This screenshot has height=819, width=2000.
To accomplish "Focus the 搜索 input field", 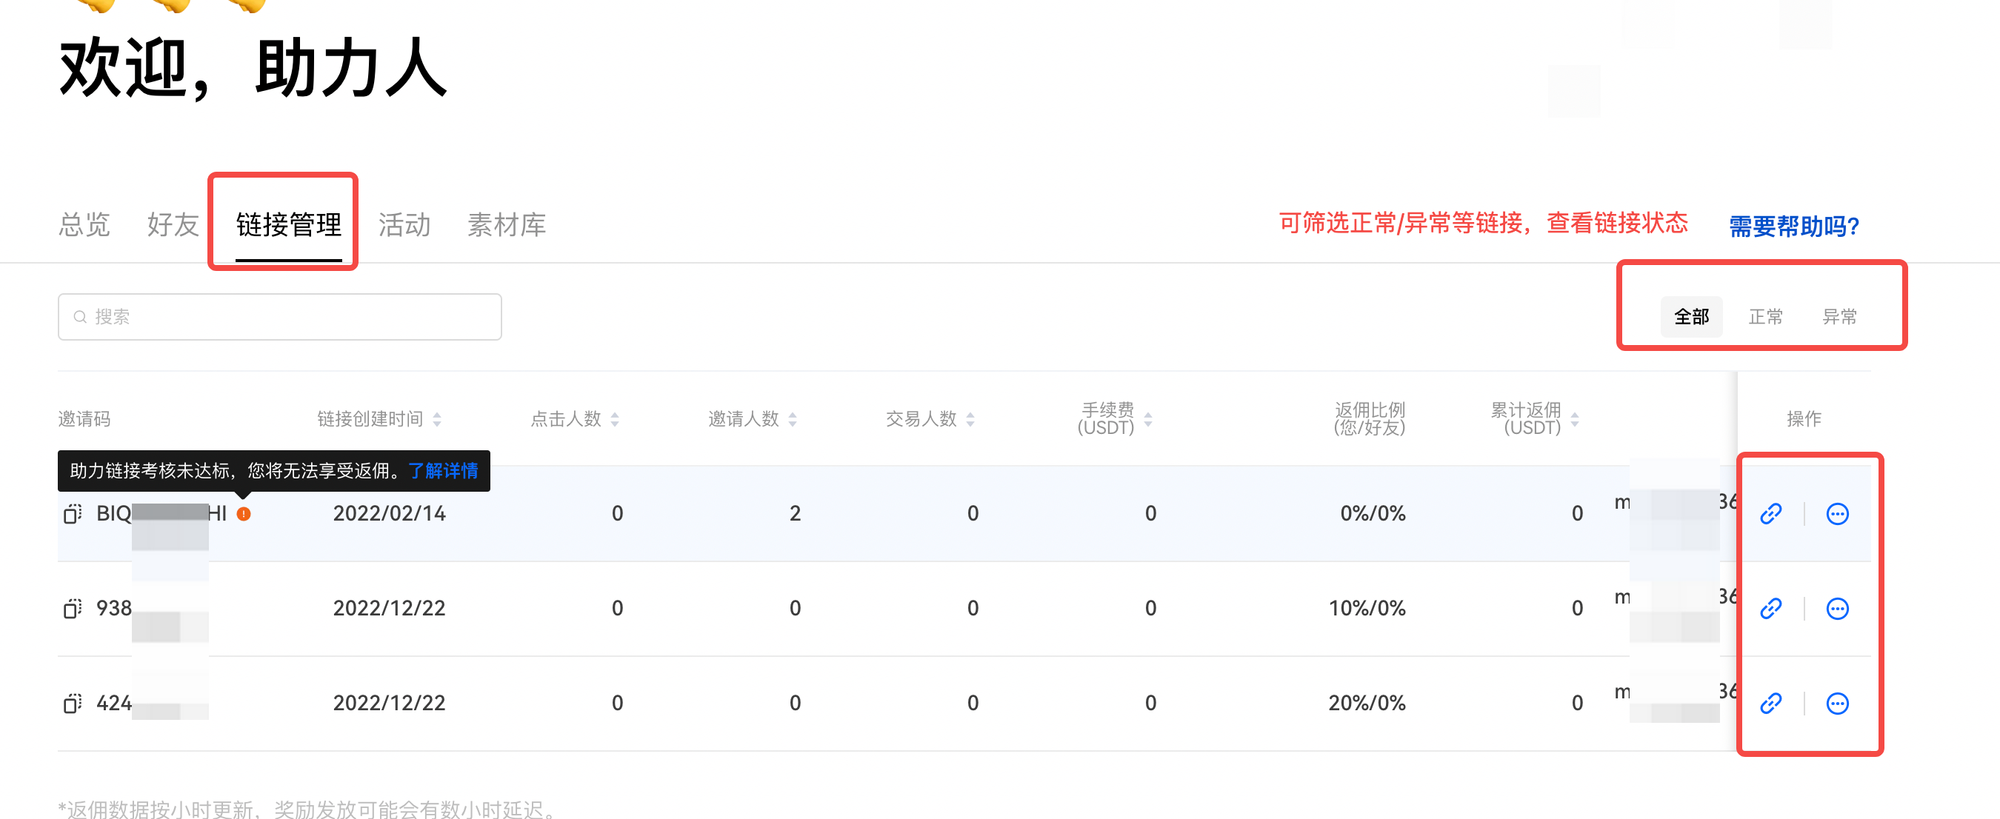I will click(280, 317).
